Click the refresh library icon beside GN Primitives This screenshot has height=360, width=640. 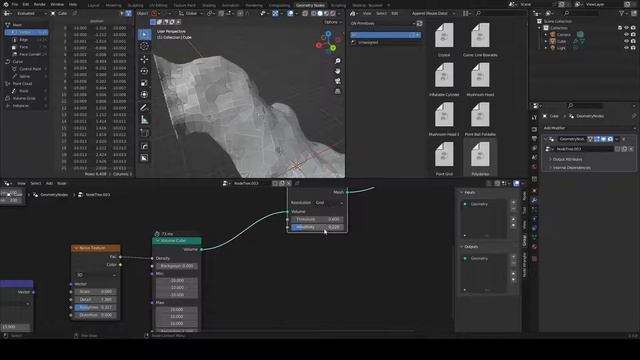(x=420, y=24)
